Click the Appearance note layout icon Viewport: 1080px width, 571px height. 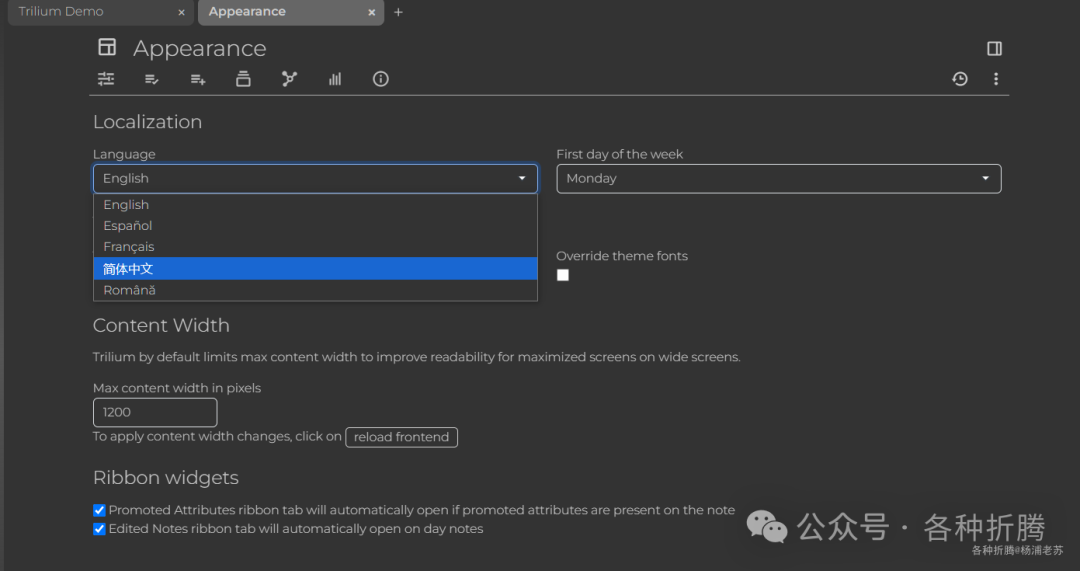pyautogui.click(x=107, y=47)
